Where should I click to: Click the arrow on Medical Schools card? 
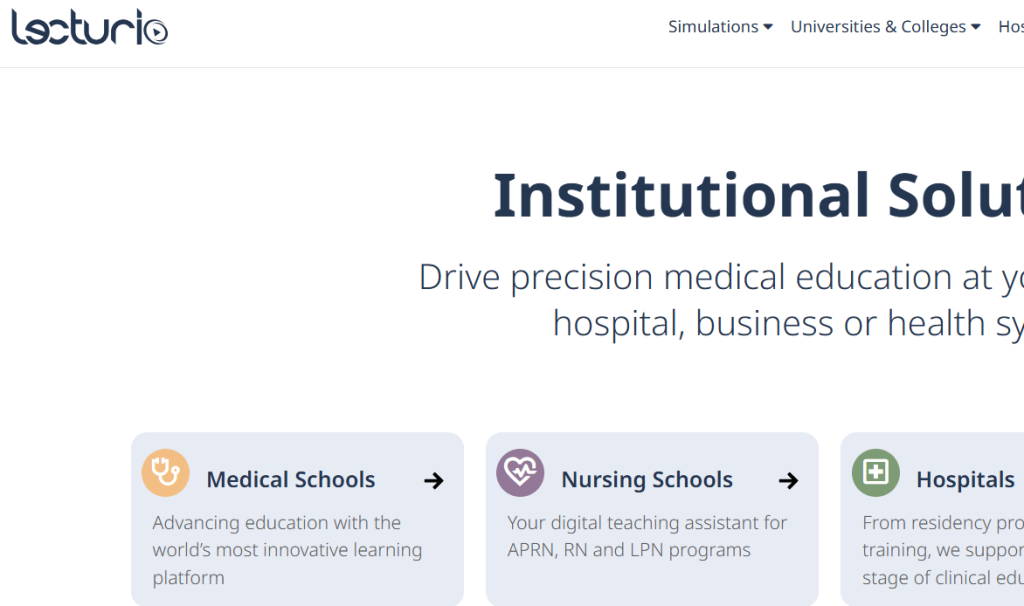tap(434, 481)
